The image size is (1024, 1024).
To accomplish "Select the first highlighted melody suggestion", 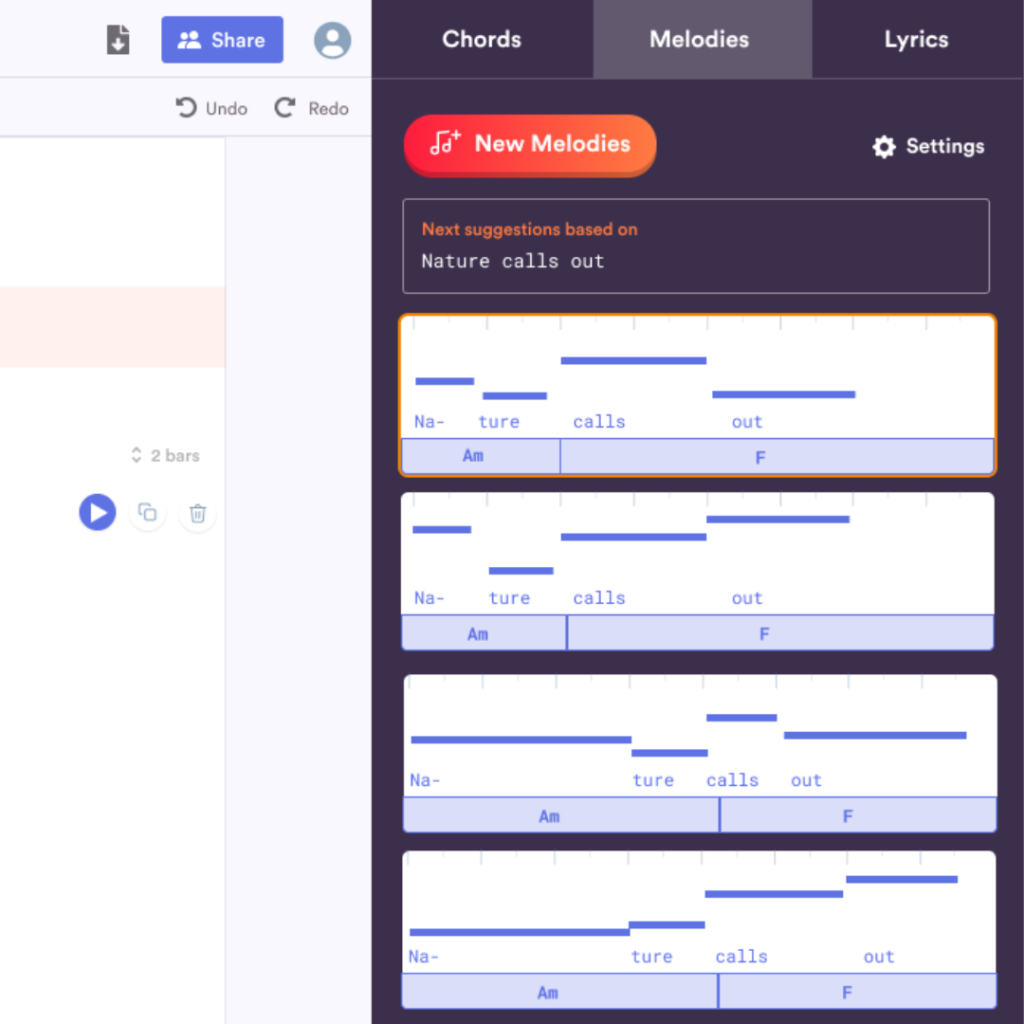I will (697, 394).
